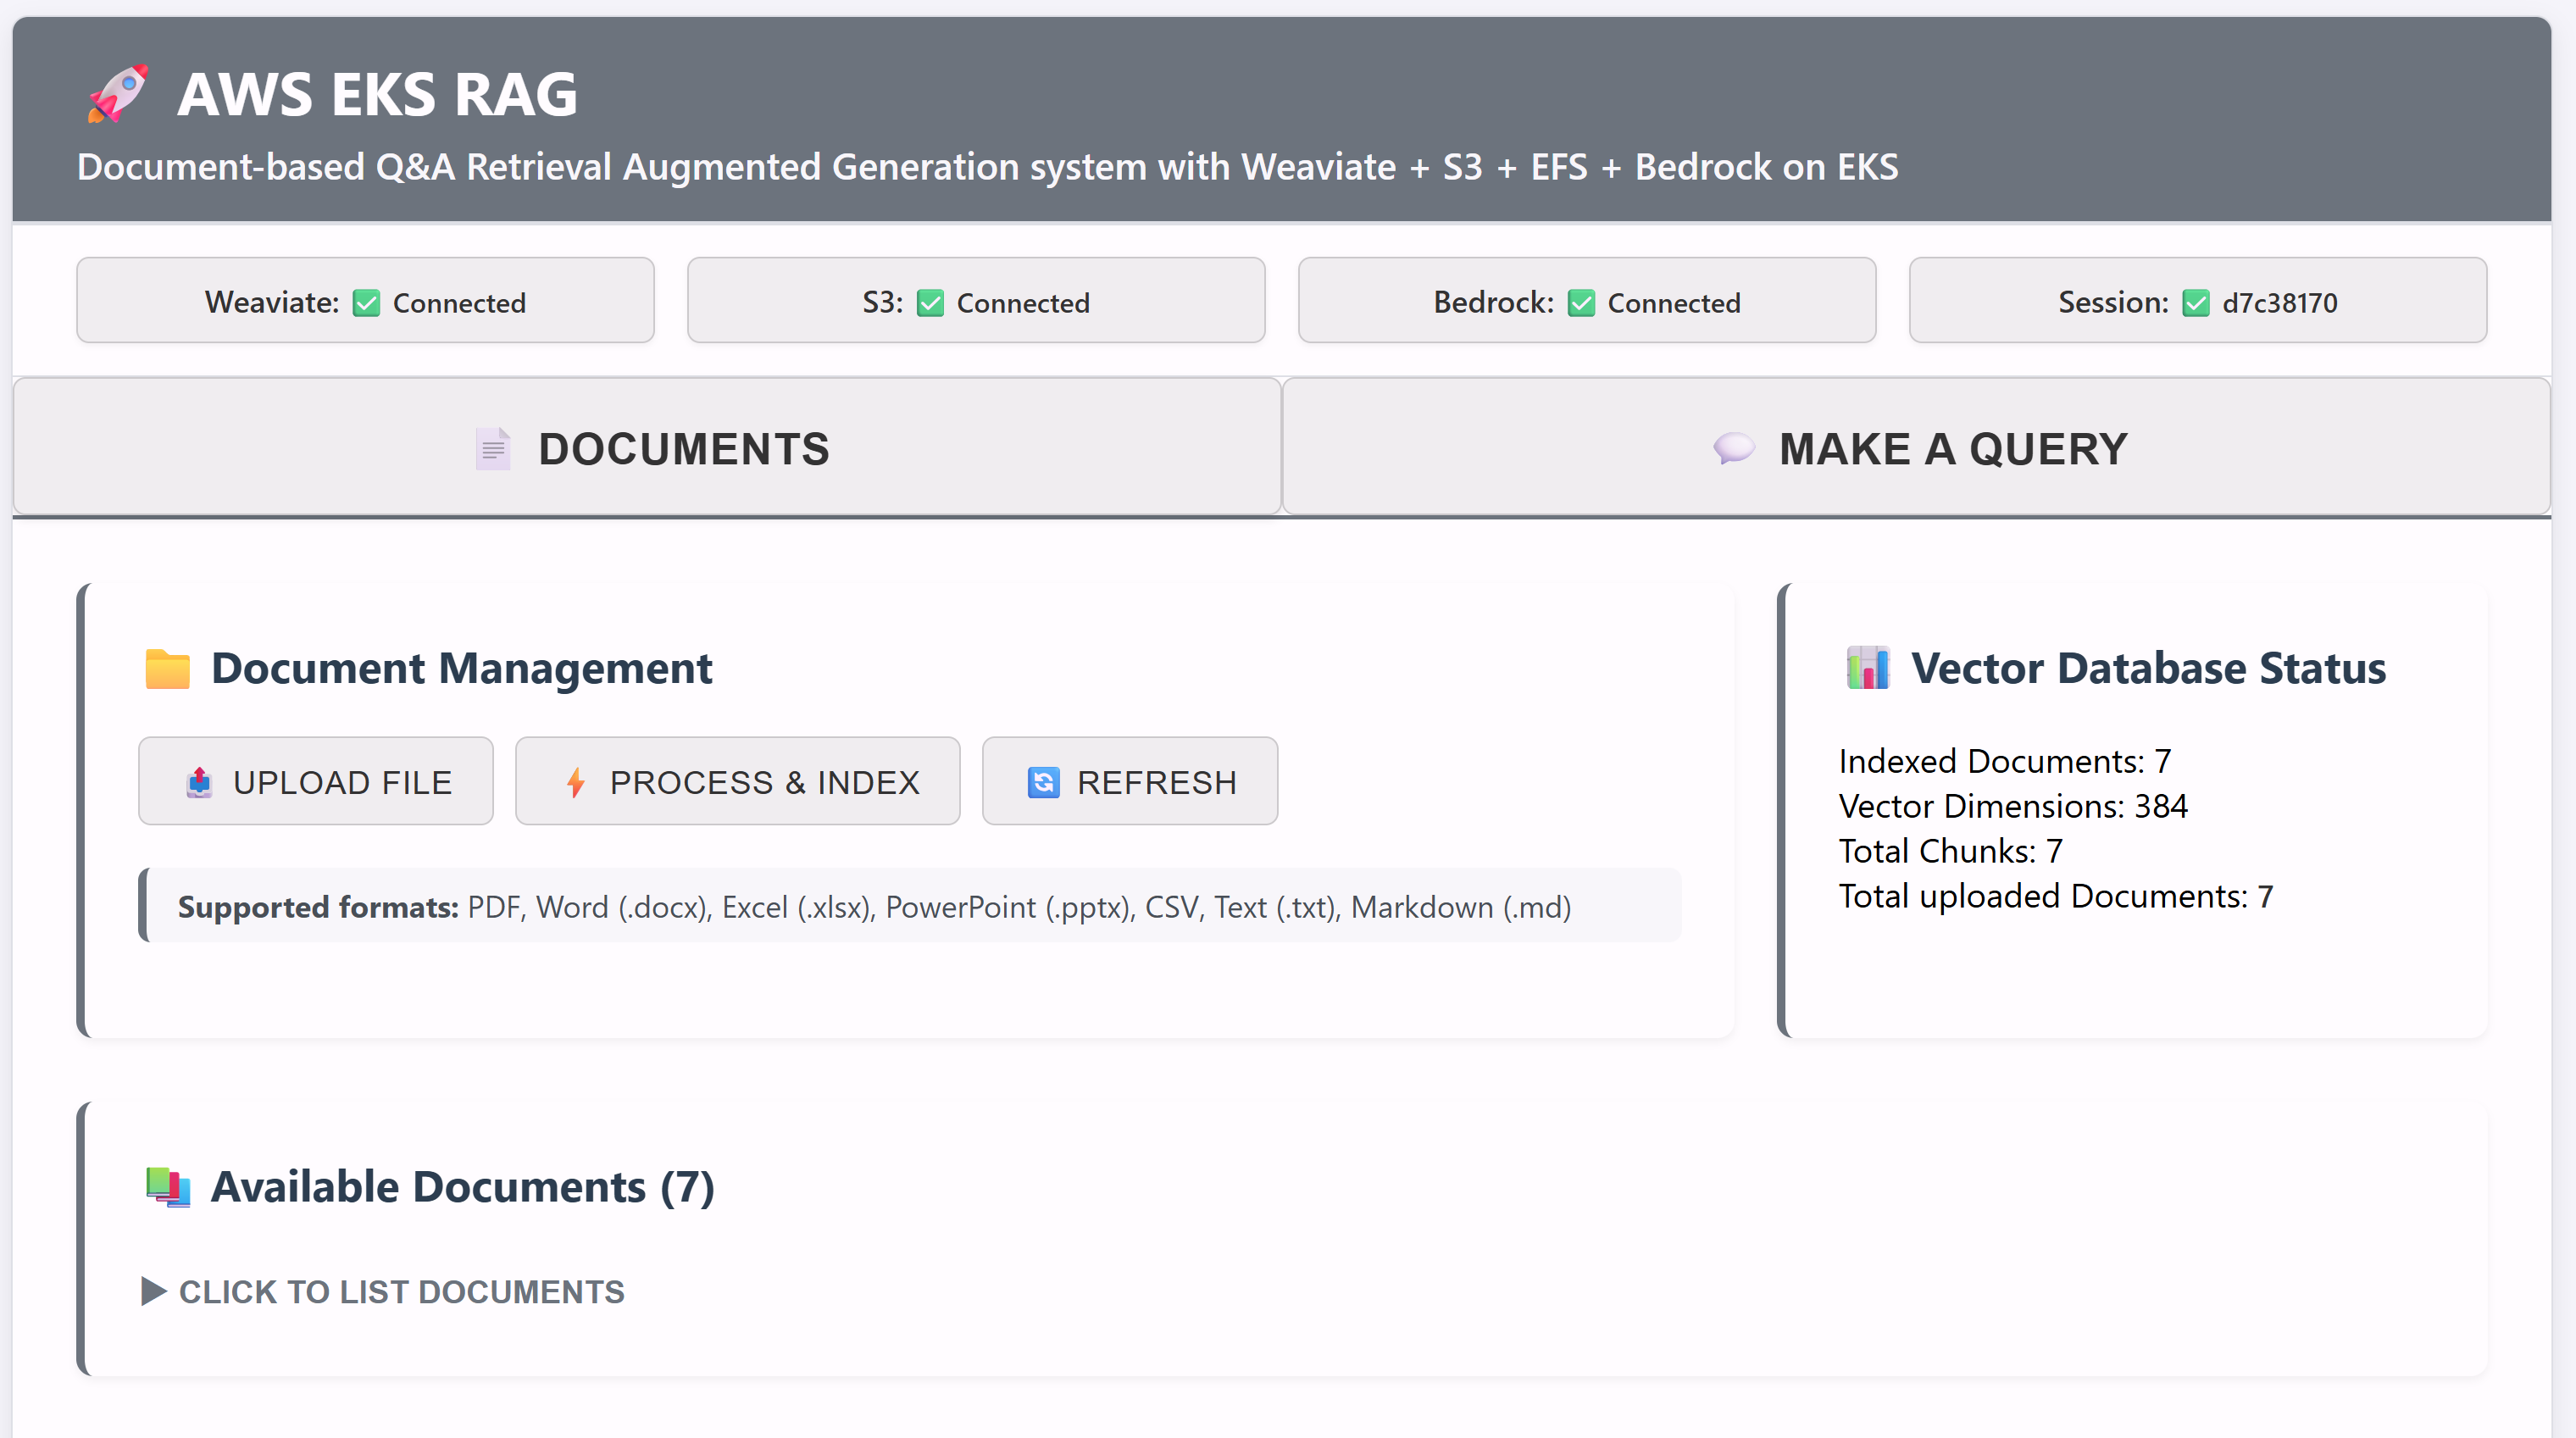2576x1438 pixels.
Task: Click the folder icon beside Document Management
Action: pos(167,669)
